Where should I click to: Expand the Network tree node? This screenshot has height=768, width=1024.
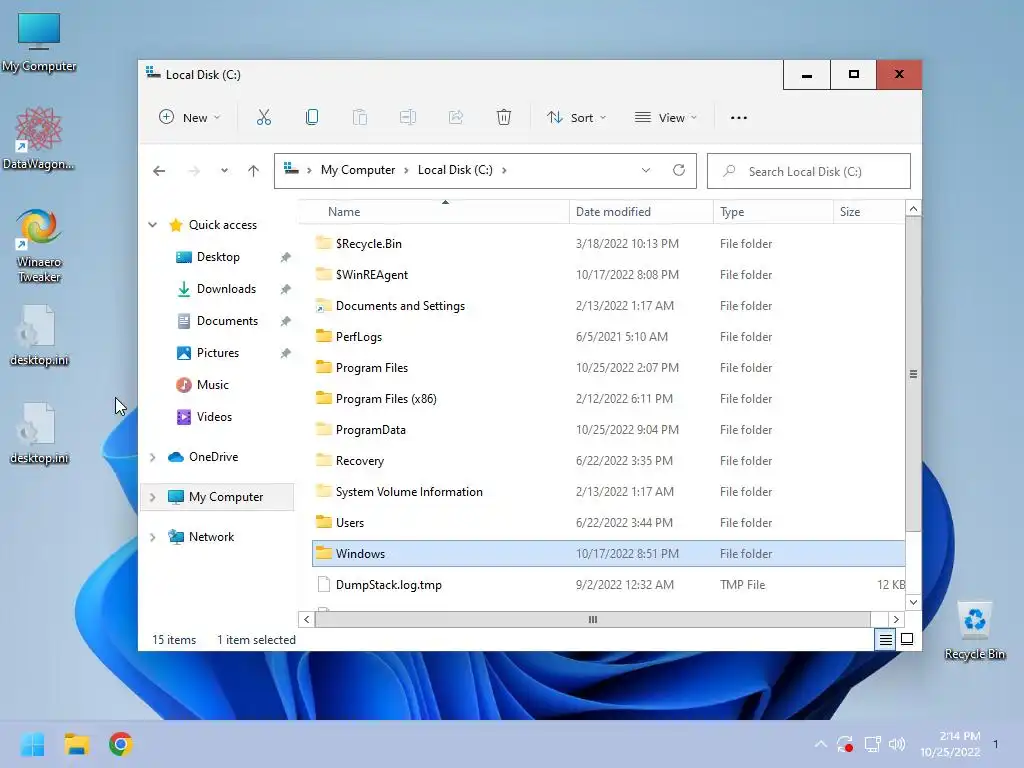(153, 537)
